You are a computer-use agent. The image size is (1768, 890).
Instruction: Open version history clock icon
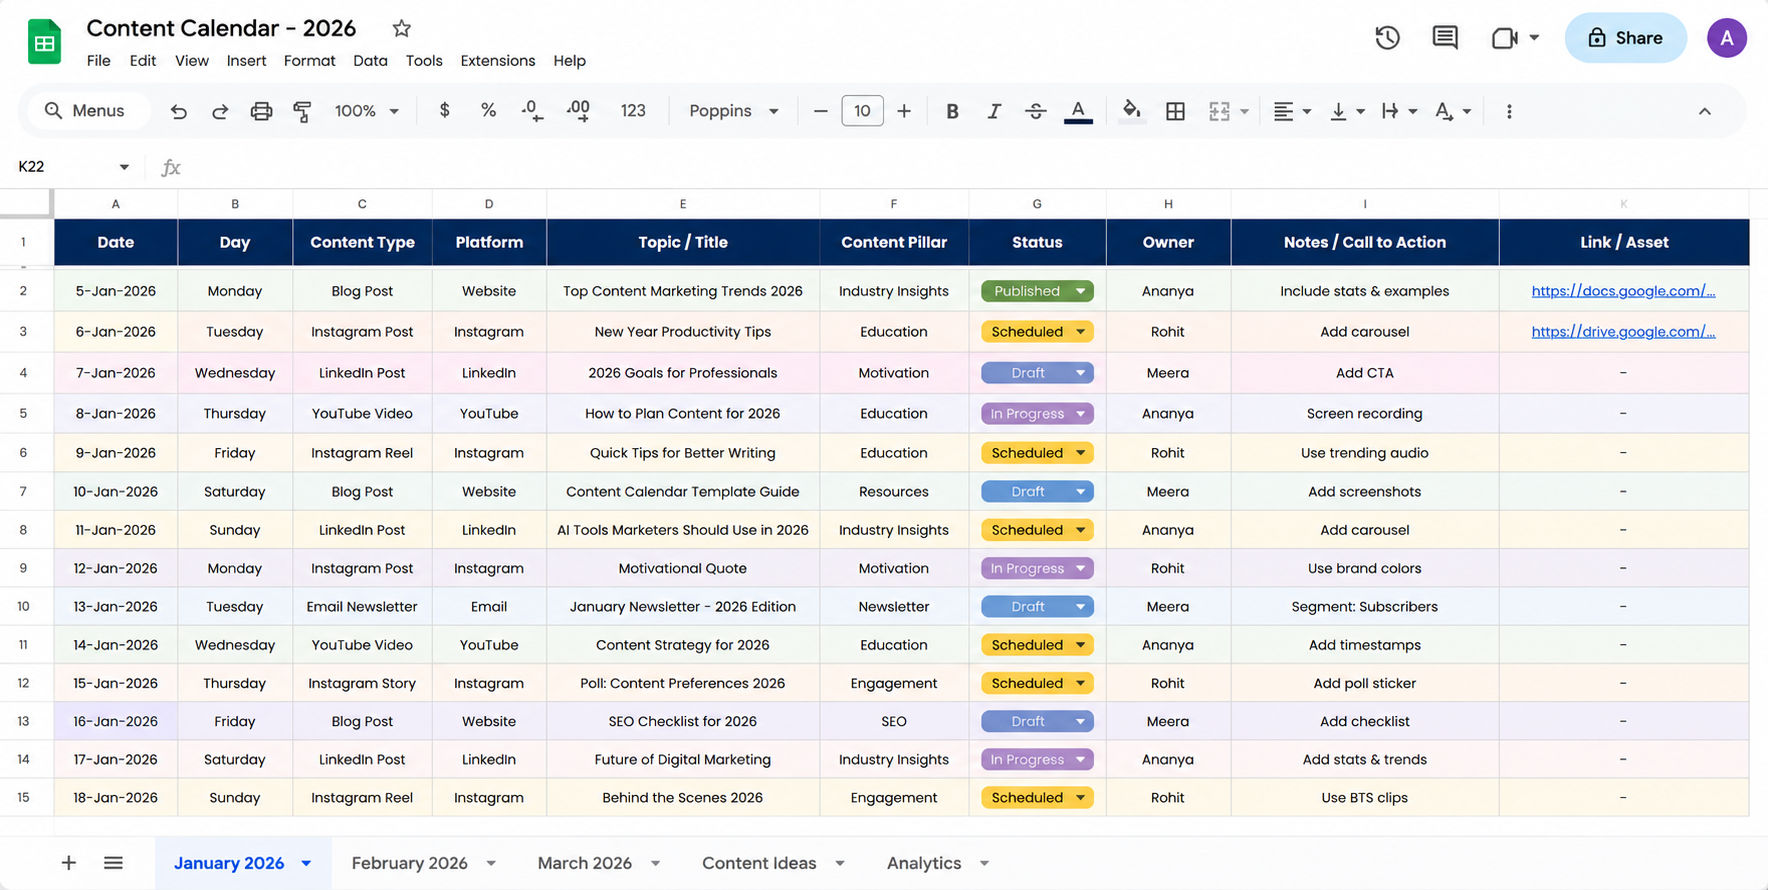coord(1387,38)
